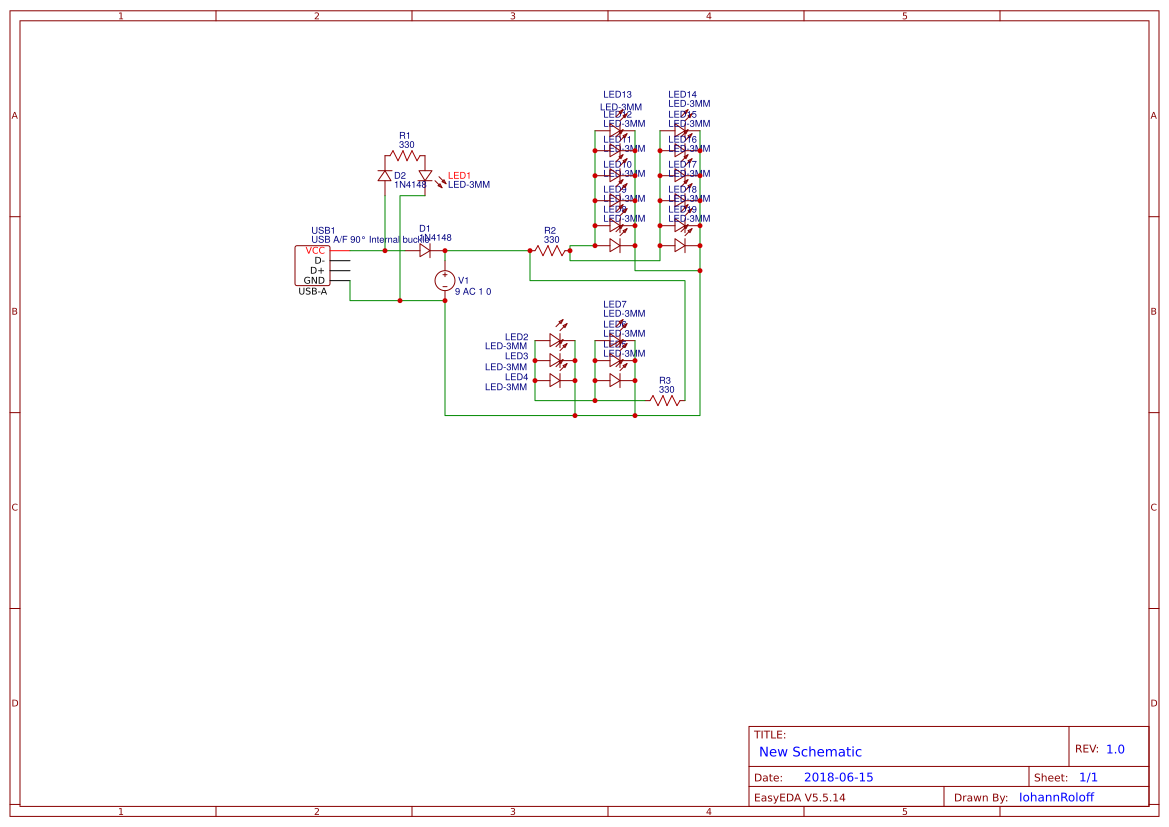Select the D1 diode symbol

pyautogui.click(x=425, y=250)
